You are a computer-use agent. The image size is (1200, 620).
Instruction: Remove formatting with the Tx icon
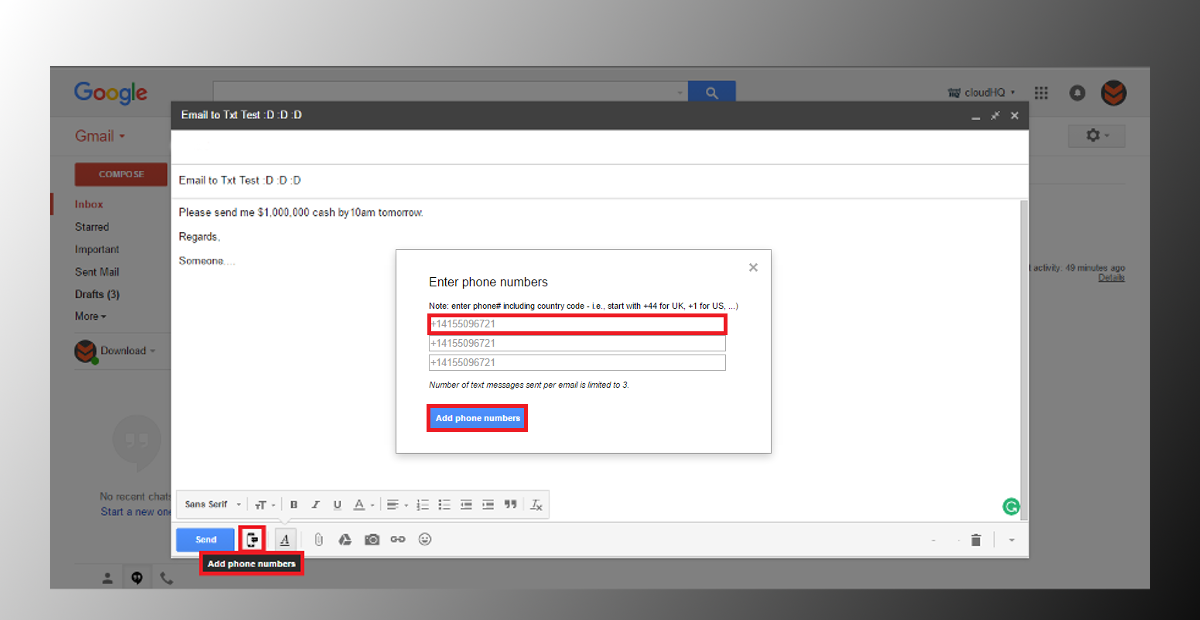[537, 505]
